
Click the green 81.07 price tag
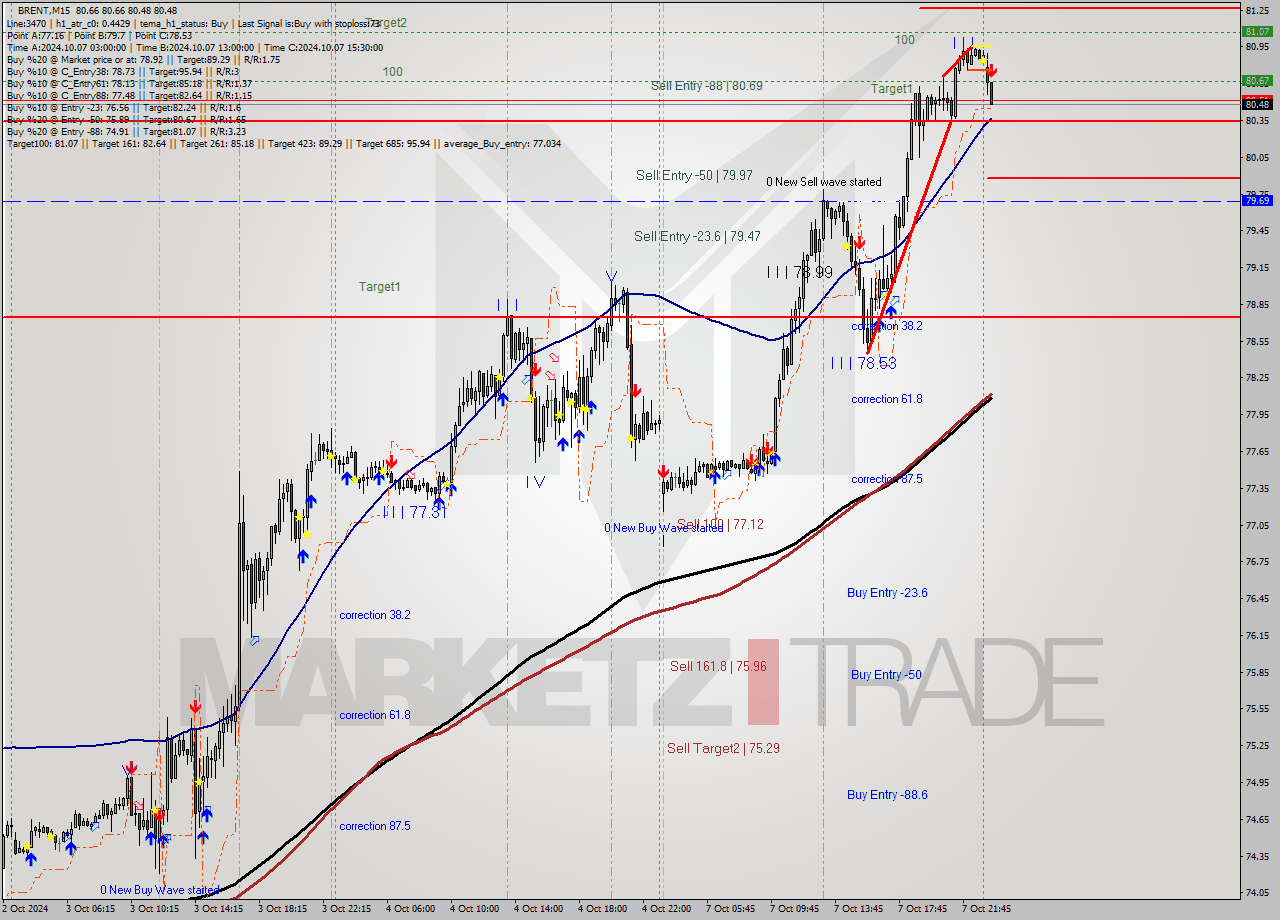1257,31
